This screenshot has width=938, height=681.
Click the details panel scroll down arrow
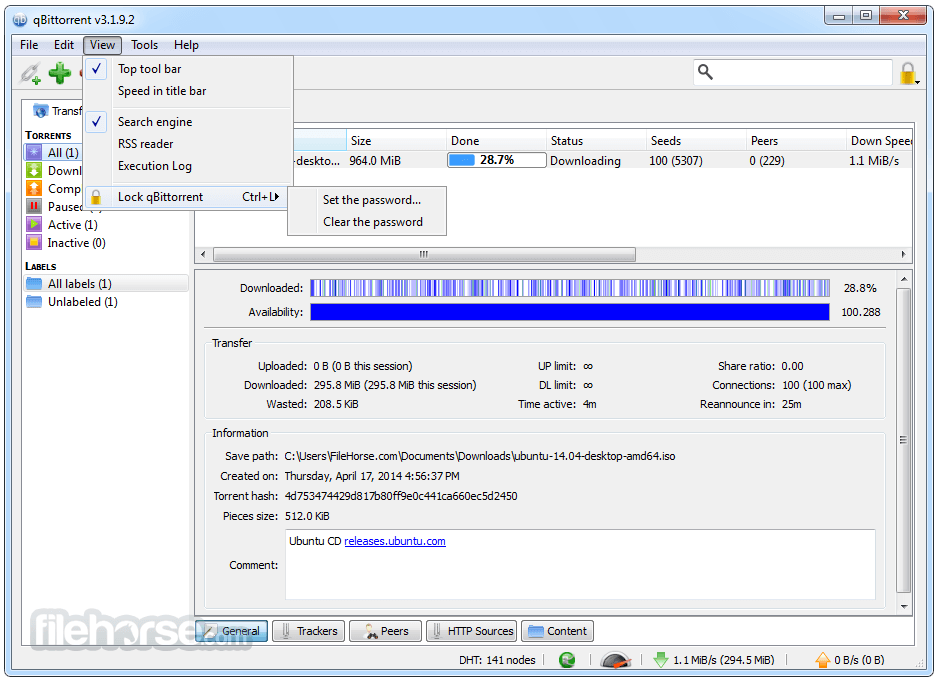pyautogui.click(x=904, y=607)
